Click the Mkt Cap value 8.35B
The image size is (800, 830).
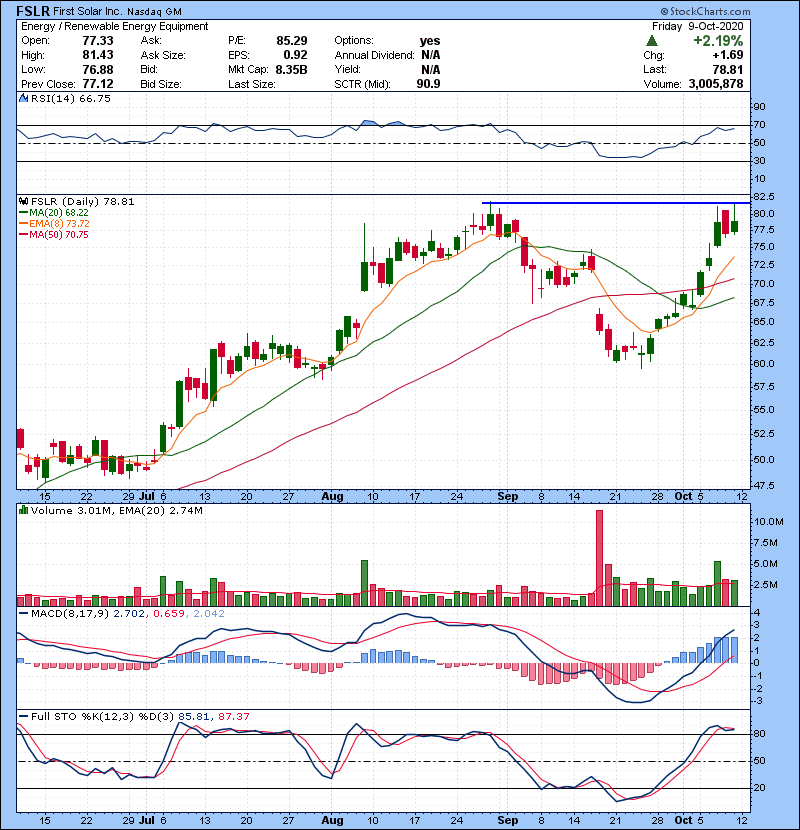(x=291, y=69)
